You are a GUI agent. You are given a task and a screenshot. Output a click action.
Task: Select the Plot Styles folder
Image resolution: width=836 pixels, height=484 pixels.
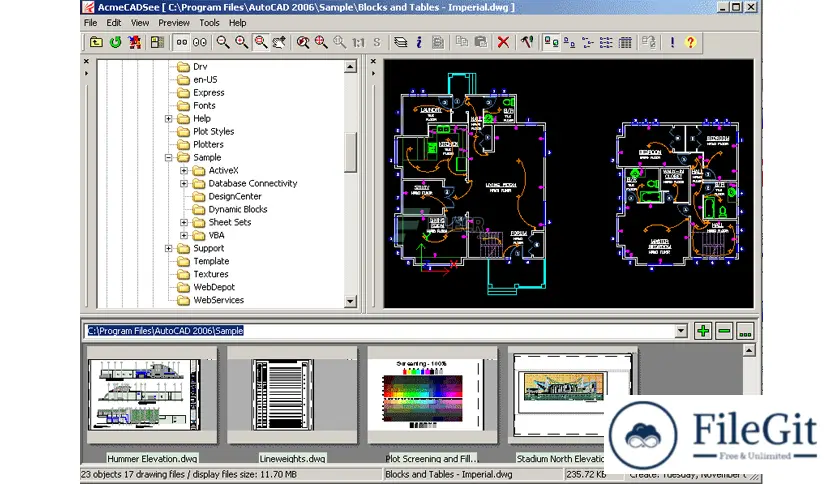pyautogui.click(x=213, y=132)
